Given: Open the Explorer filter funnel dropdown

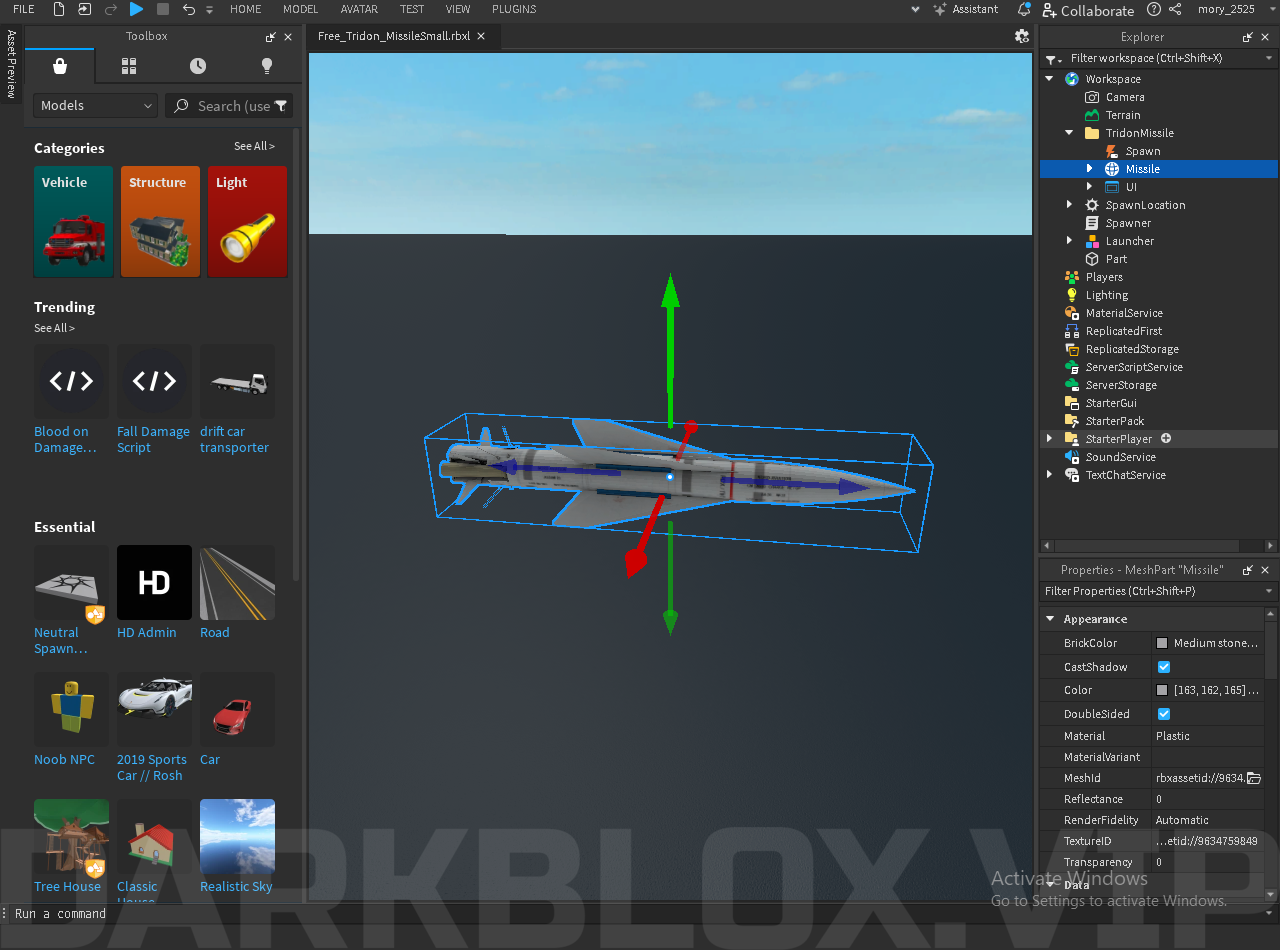Looking at the screenshot, I should [x=1054, y=59].
